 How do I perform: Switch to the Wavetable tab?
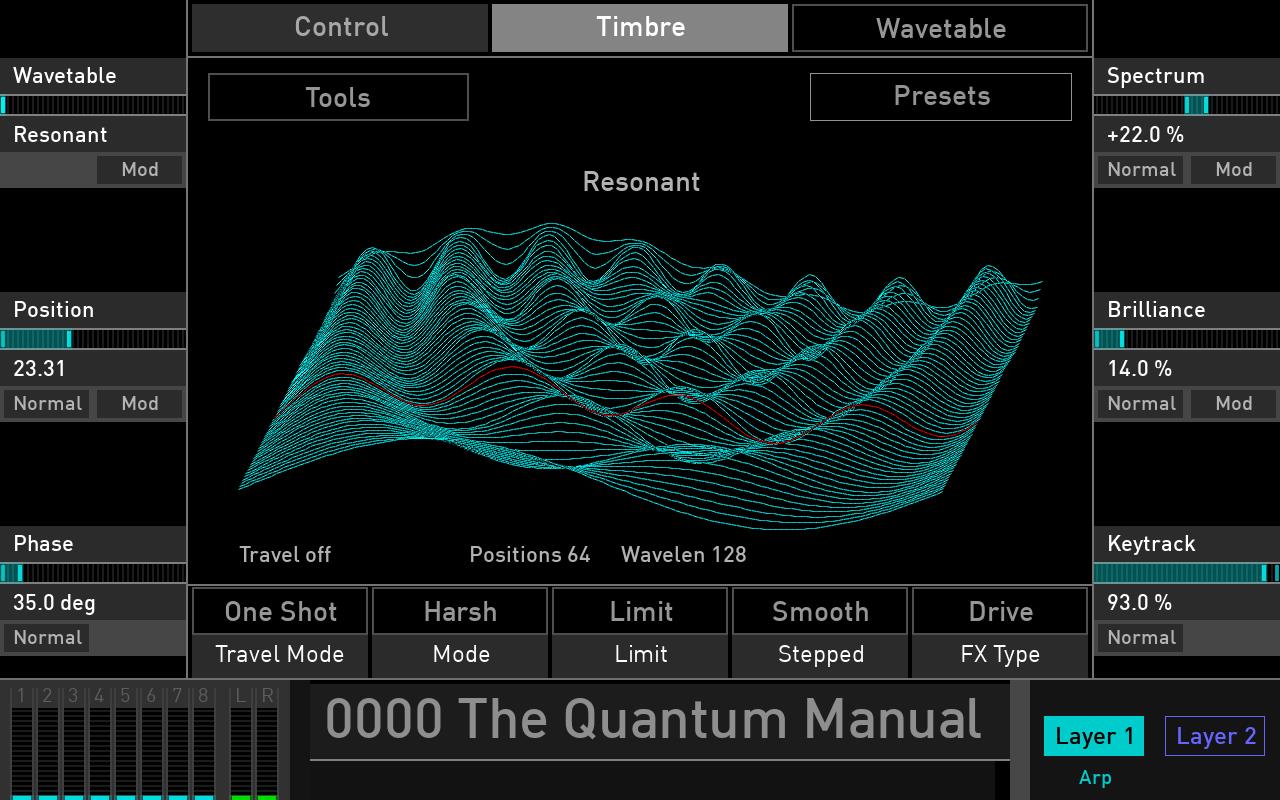point(939,28)
